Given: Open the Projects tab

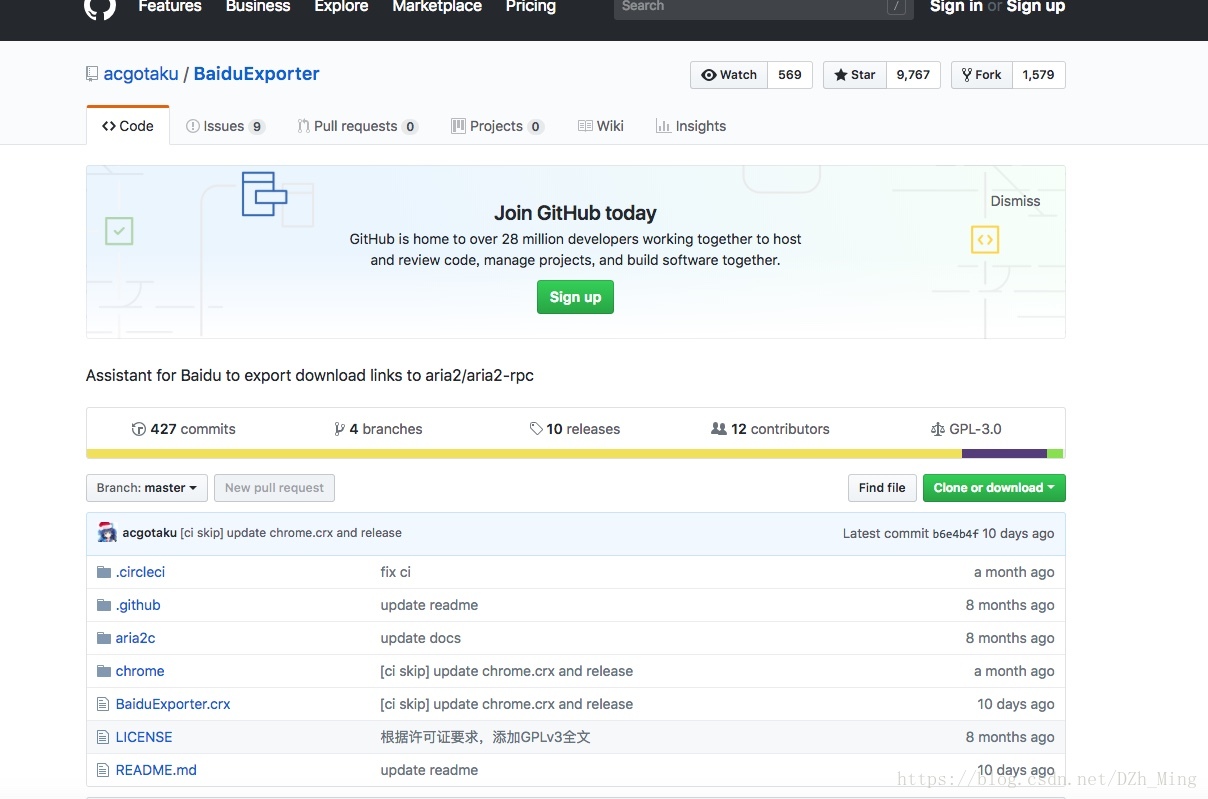Looking at the screenshot, I should pyautogui.click(x=497, y=126).
